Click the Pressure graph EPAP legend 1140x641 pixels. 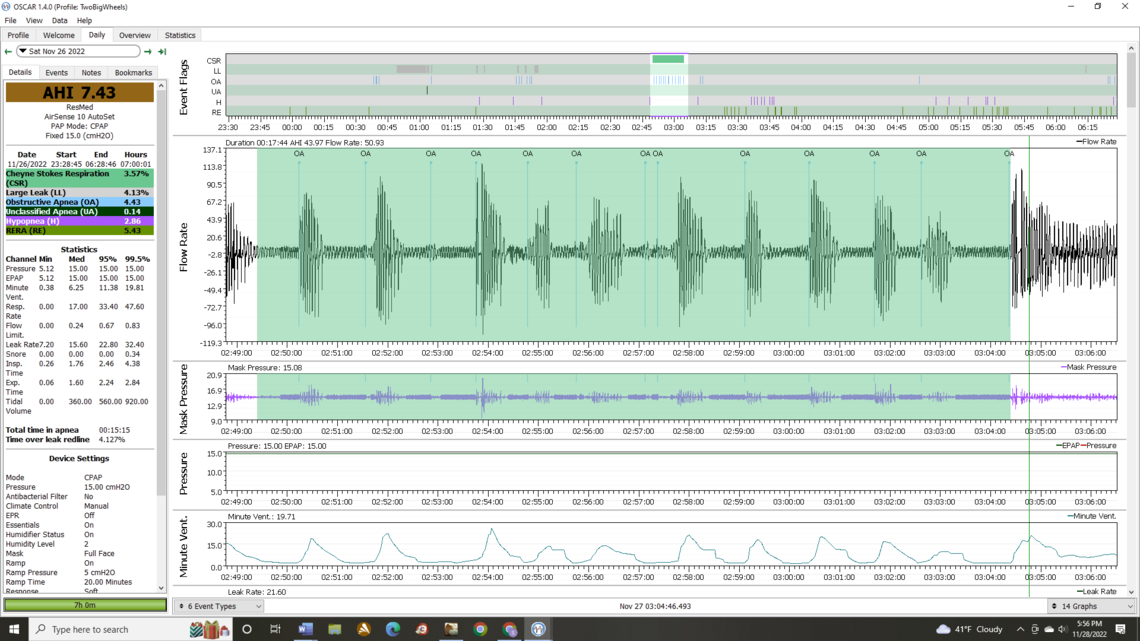click(x=1068, y=446)
